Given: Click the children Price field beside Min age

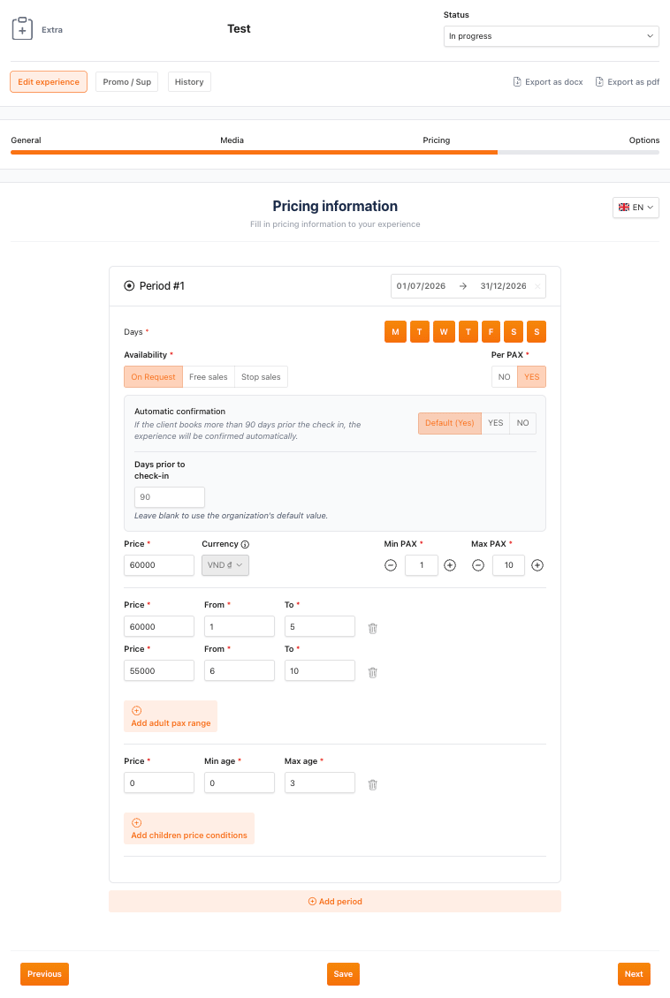Looking at the screenshot, I should [159, 783].
